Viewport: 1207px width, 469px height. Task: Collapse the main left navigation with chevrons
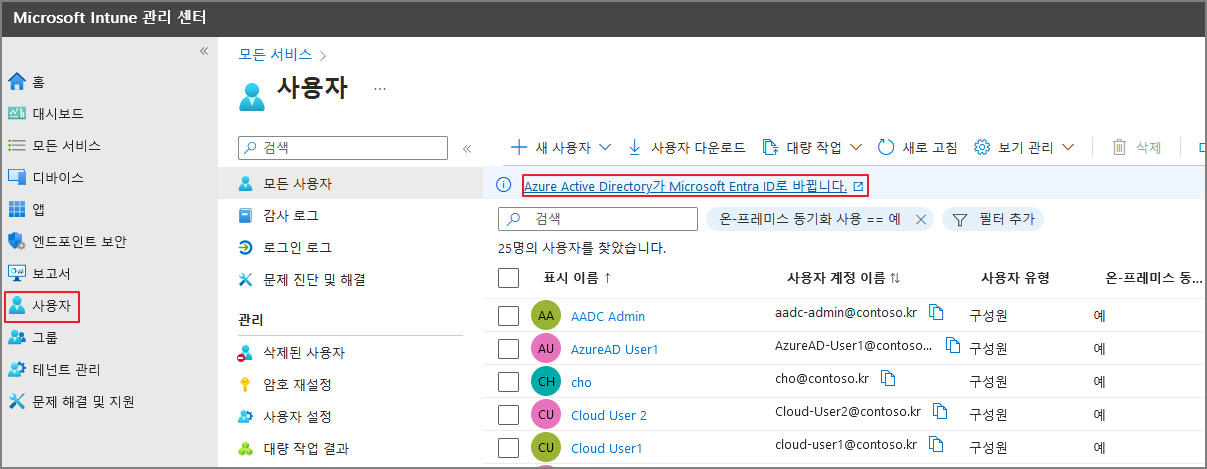(204, 51)
